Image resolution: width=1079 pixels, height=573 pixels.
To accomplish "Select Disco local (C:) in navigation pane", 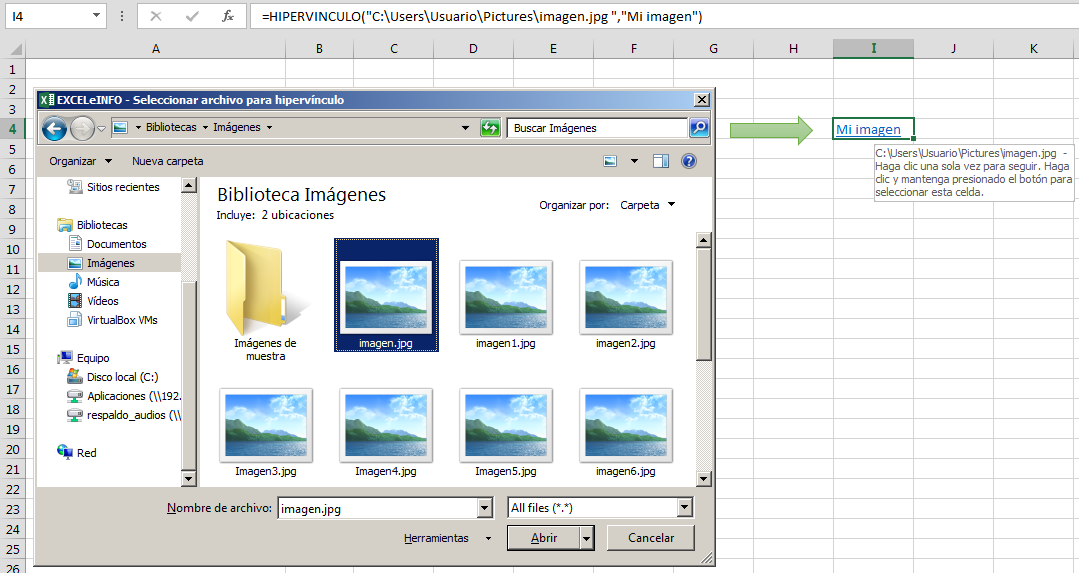I will click(x=122, y=377).
